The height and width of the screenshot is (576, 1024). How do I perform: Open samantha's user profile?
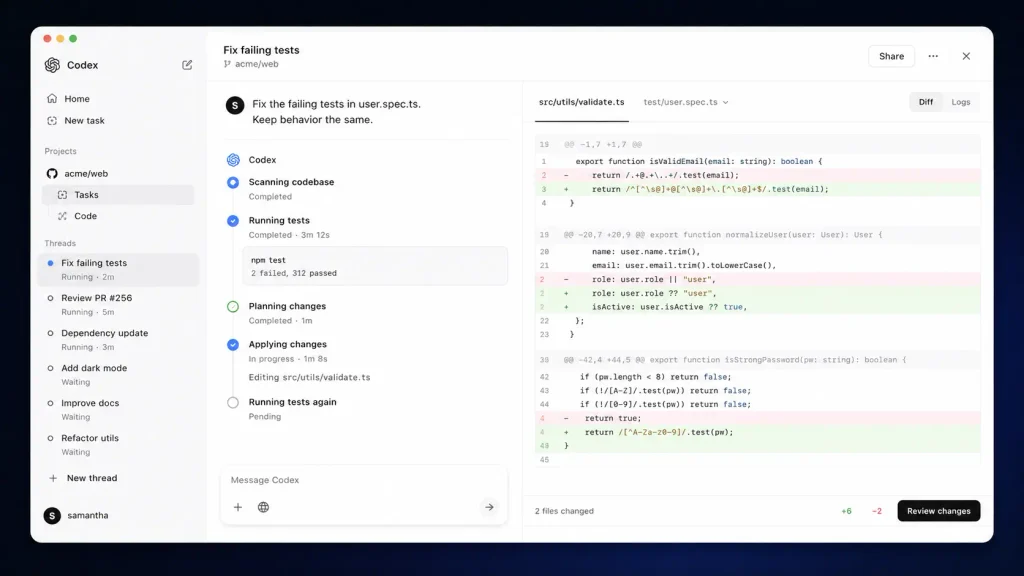point(76,515)
